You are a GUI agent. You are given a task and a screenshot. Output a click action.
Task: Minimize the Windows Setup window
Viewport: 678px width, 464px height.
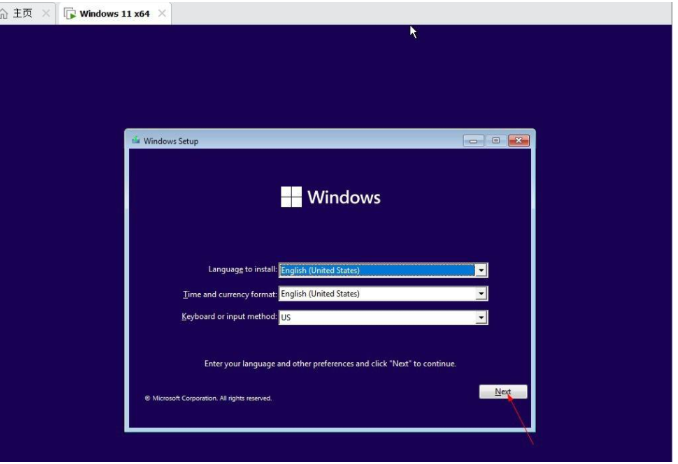(x=473, y=141)
